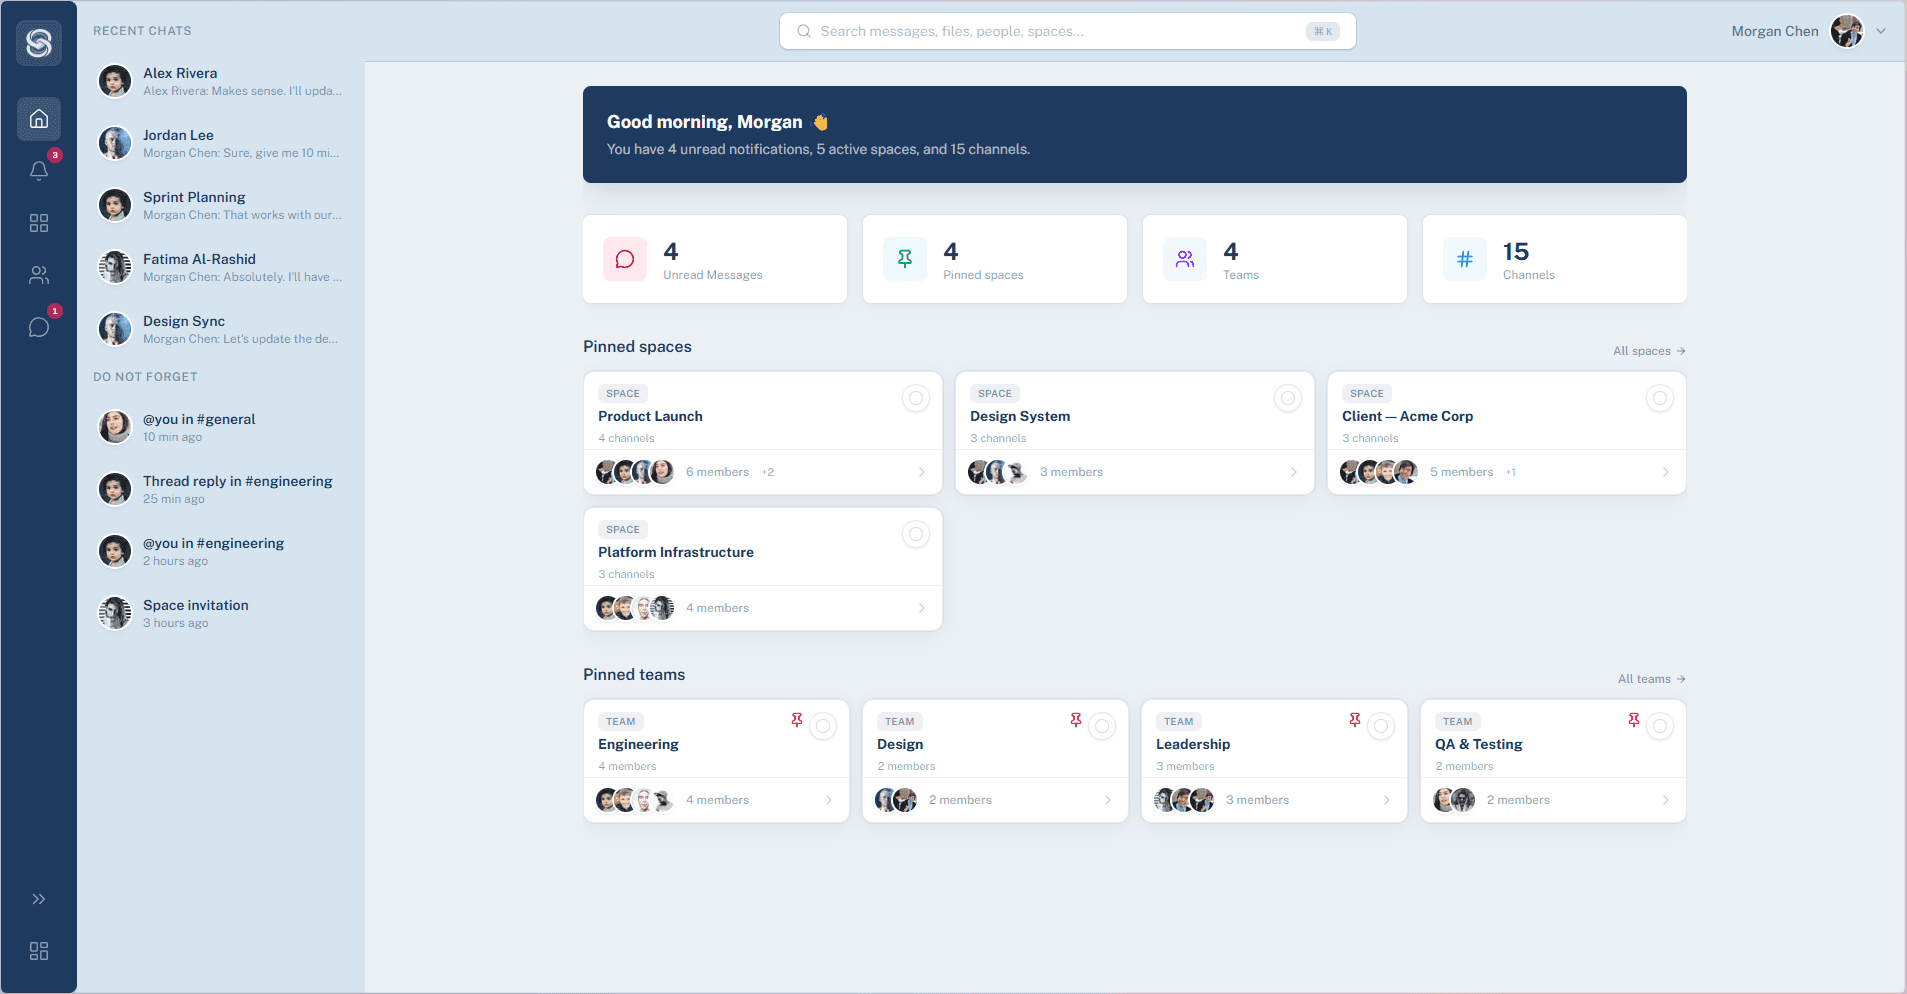Image resolution: width=1907 pixels, height=994 pixels.
Task: Click the ⌘K shortcut badge
Action: (1323, 31)
